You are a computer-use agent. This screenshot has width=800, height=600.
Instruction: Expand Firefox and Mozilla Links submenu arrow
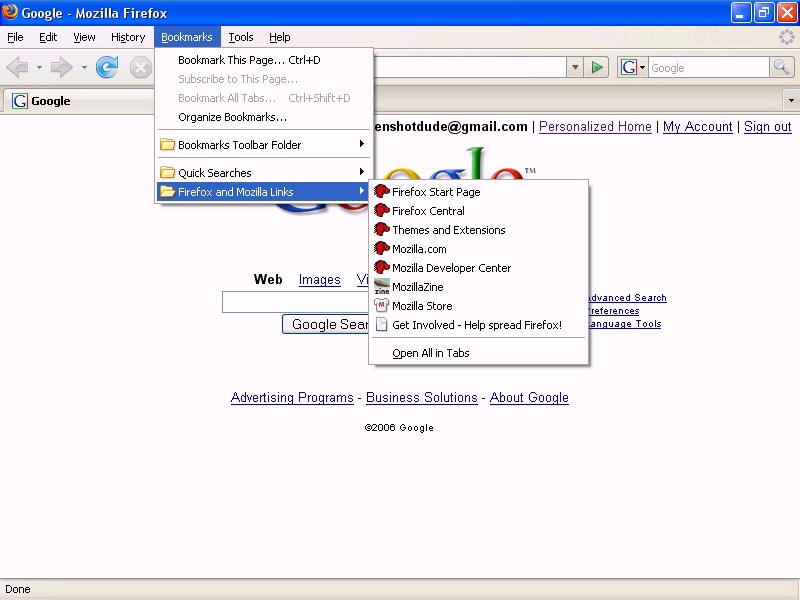(361, 191)
